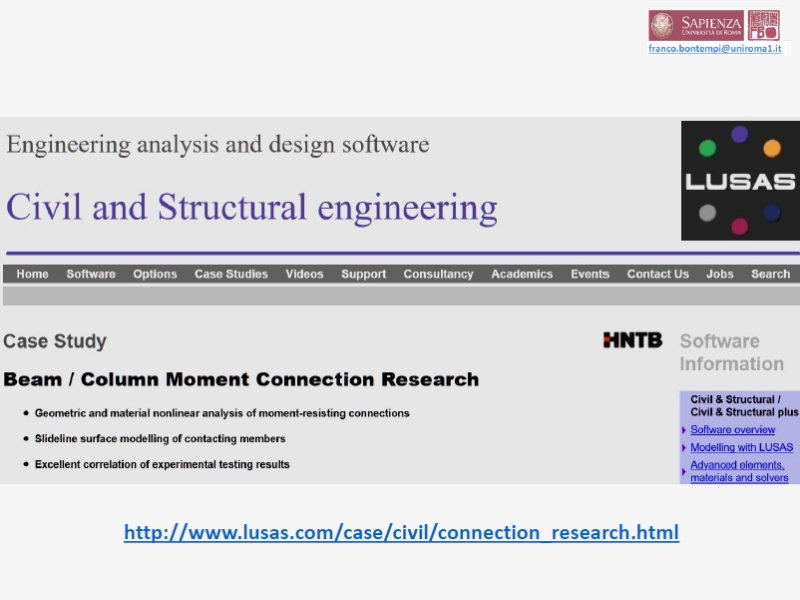
Task: Select Support in the navigation bar
Action: point(363,274)
